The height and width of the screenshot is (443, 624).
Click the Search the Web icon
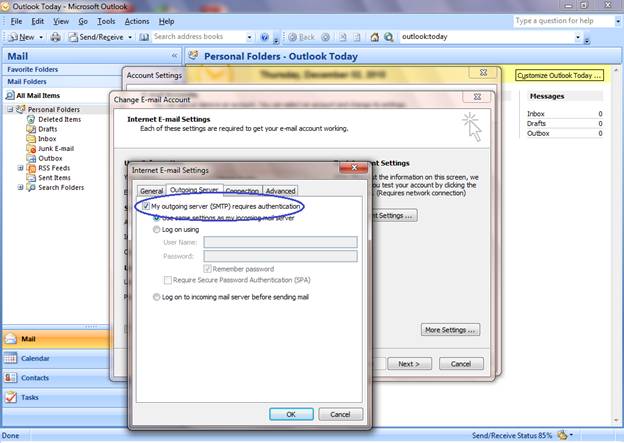pyautogui.click(x=389, y=37)
